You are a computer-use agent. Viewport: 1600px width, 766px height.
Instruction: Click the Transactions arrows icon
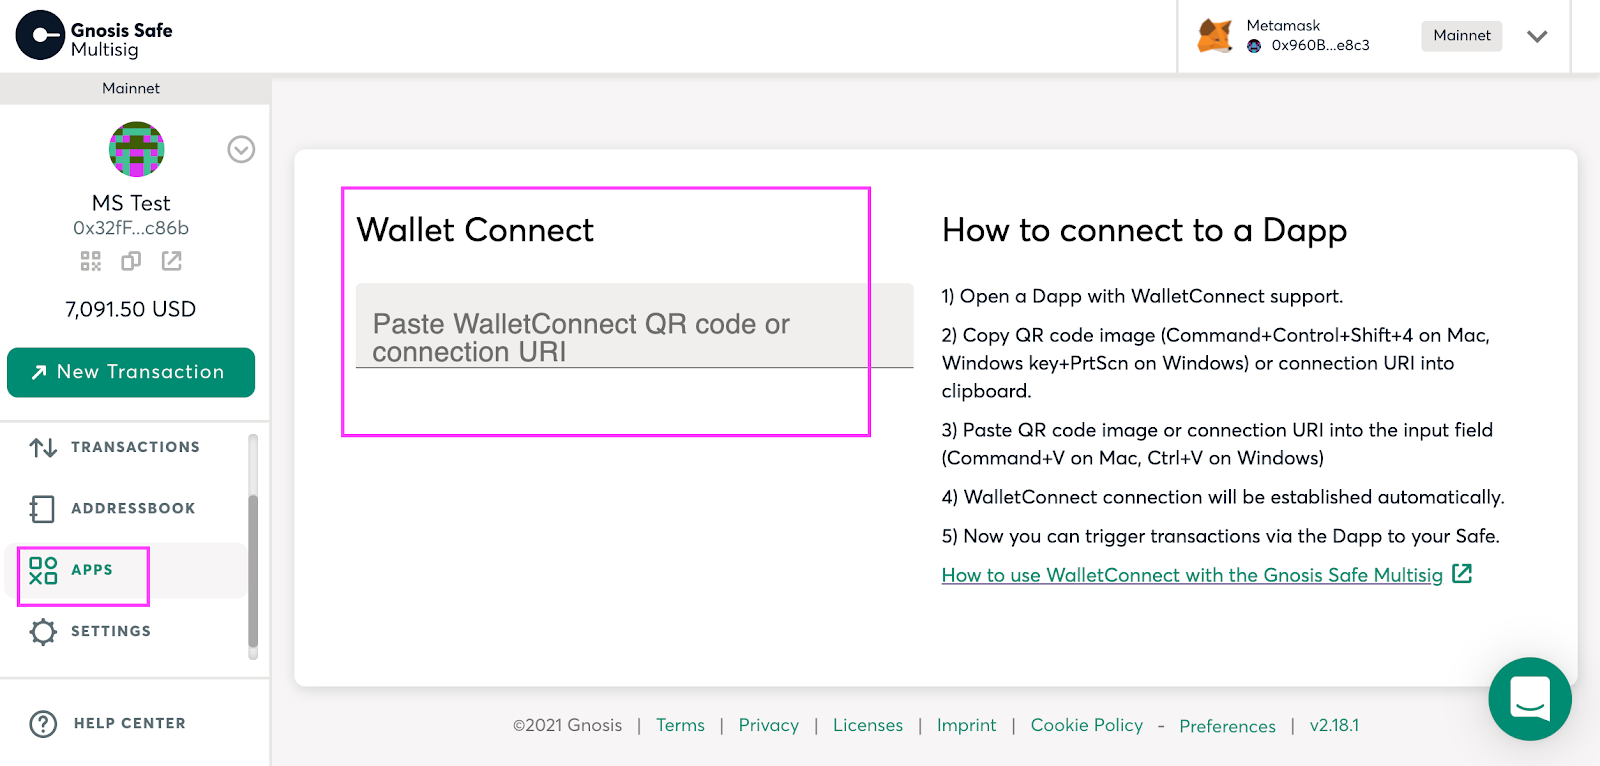coord(43,447)
